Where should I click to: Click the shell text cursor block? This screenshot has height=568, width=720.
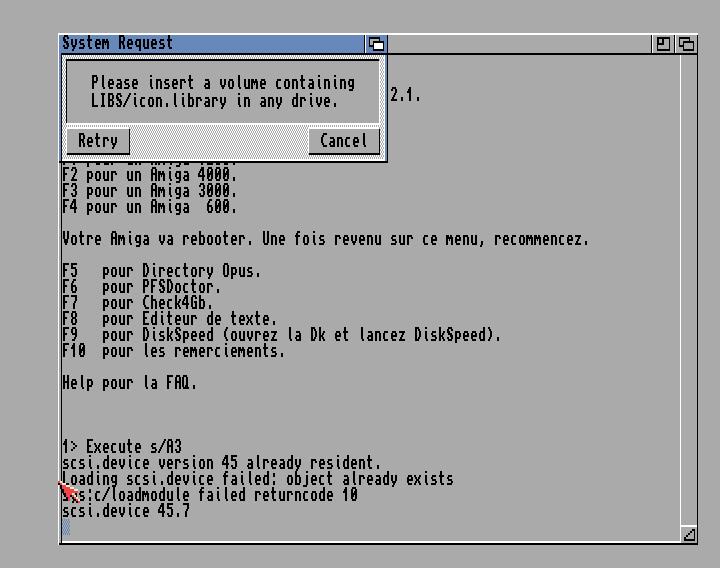[x=66, y=527]
